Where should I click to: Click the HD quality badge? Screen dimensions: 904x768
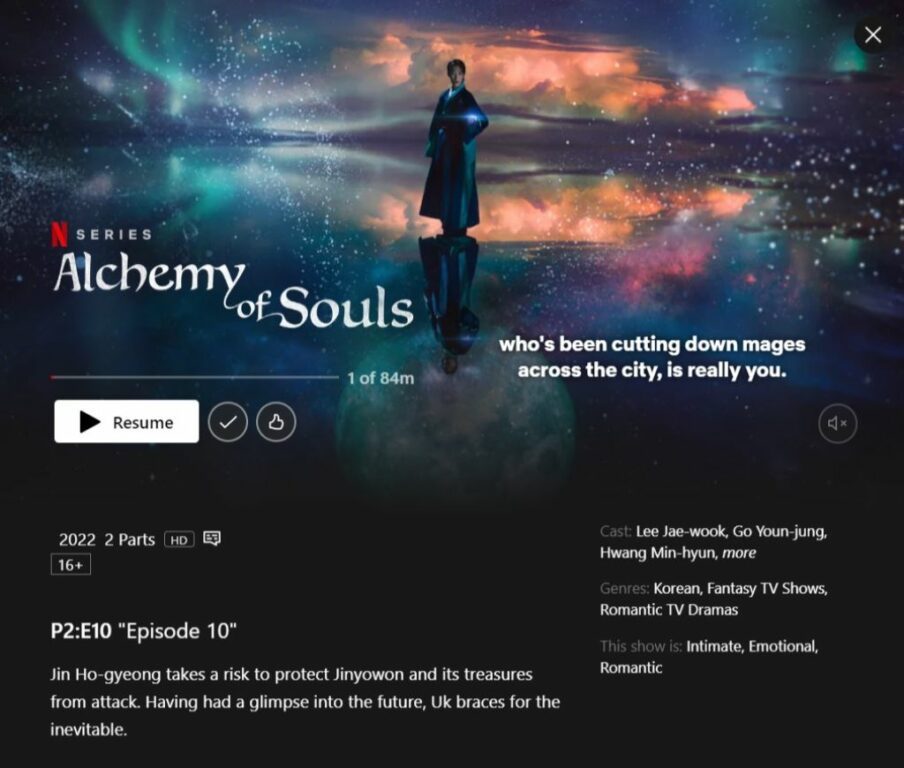tap(179, 540)
